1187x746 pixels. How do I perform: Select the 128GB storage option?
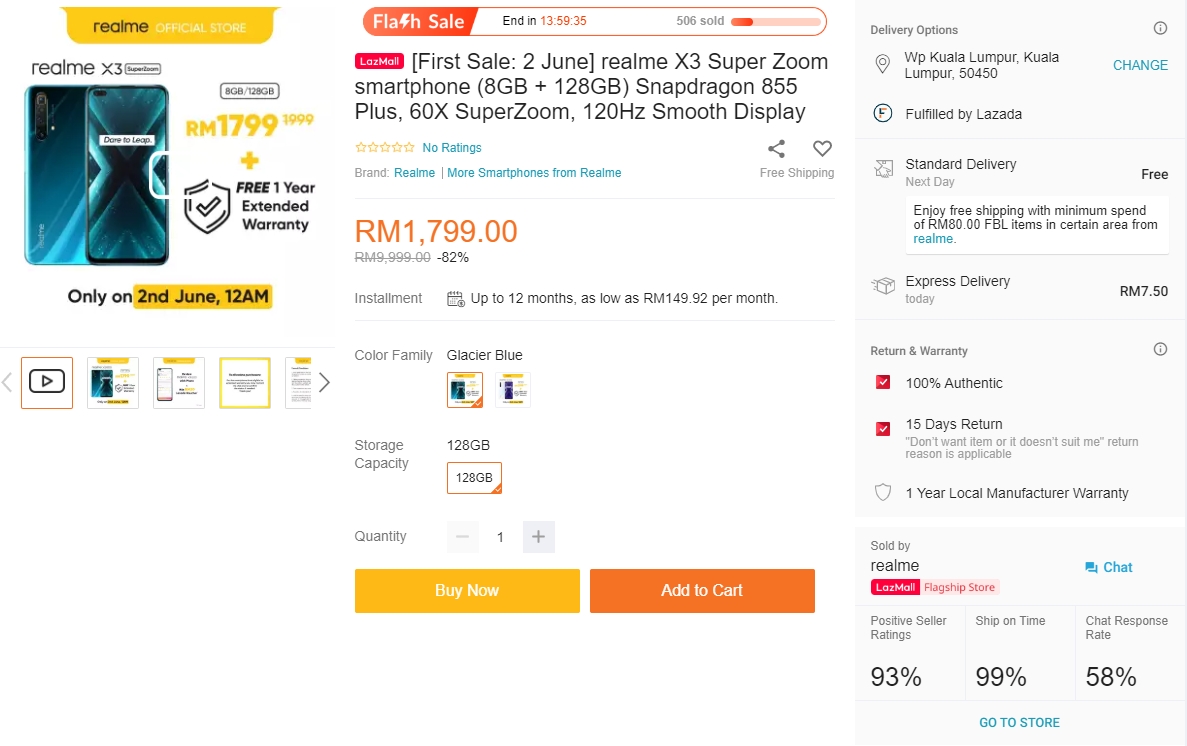[474, 478]
